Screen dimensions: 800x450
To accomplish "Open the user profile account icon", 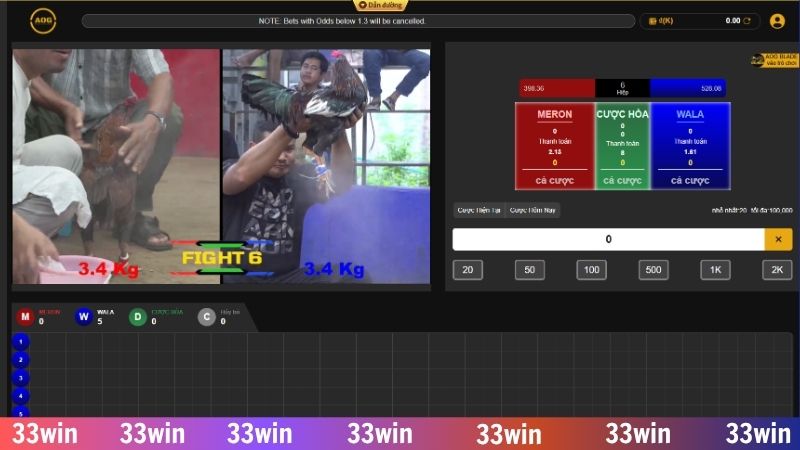I will pos(777,21).
